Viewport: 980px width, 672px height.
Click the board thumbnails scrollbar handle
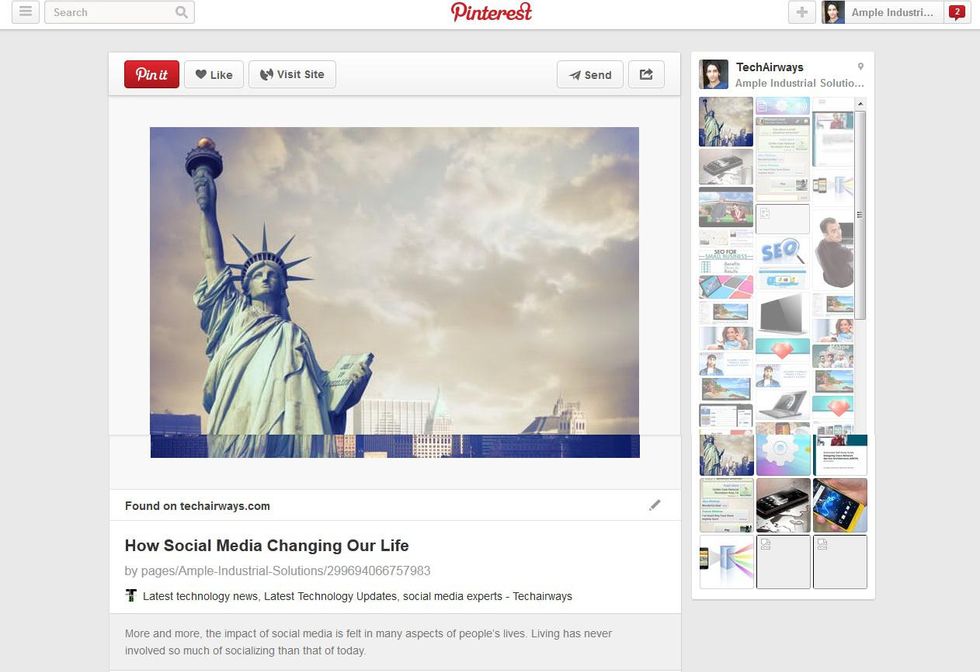[x=860, y=215]
